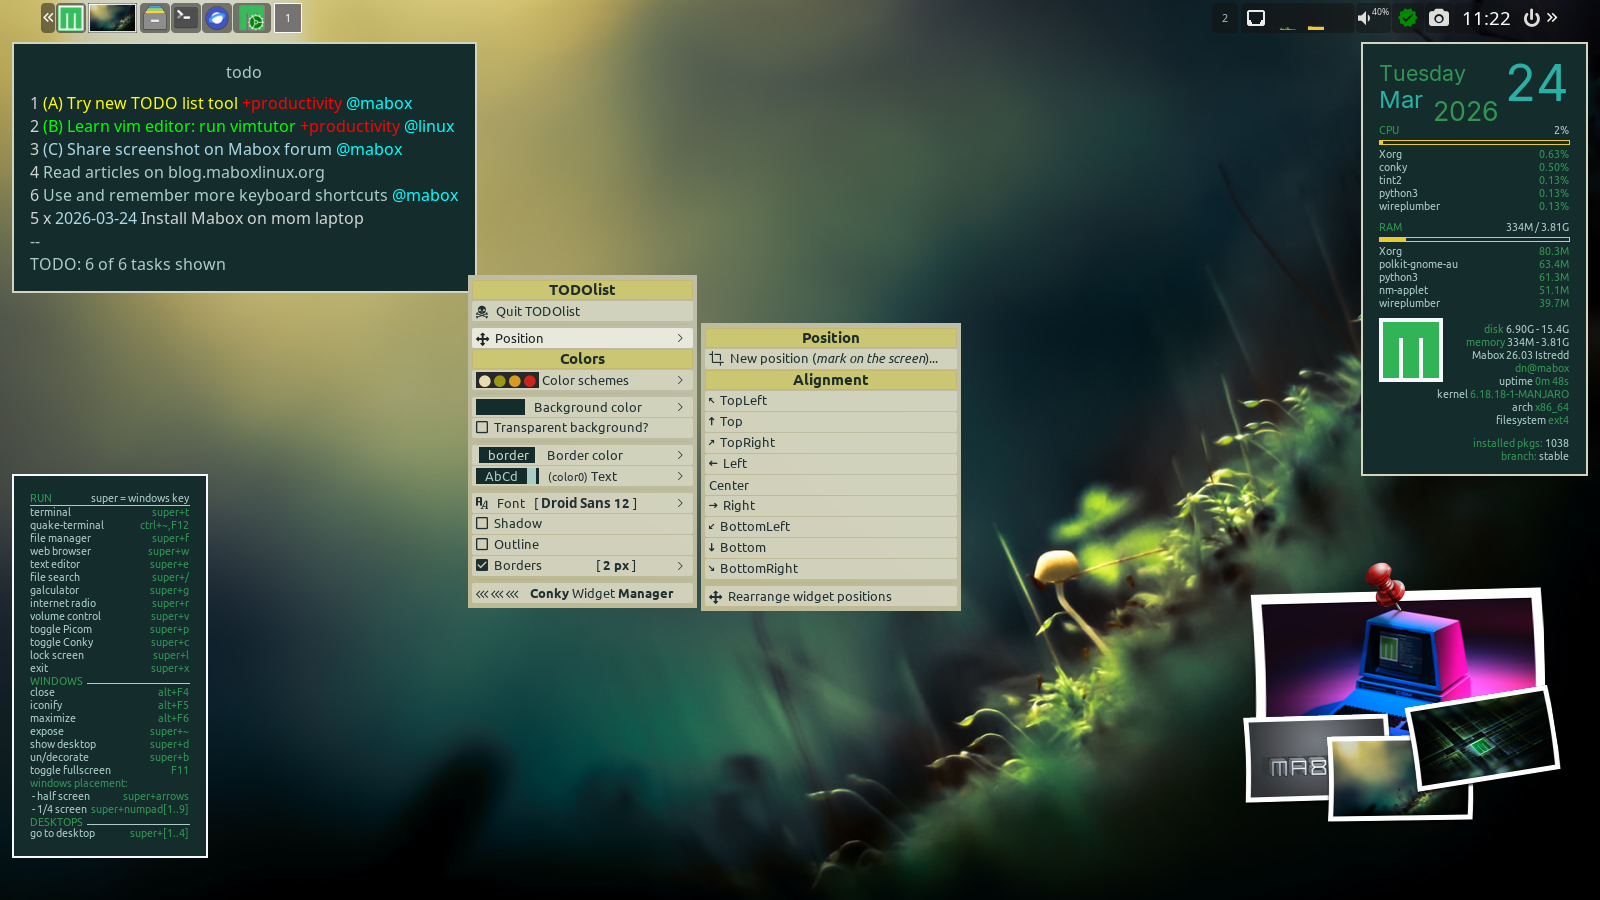
Task: Open the Border color submenu
Action: pyautogui.click(x=584, y=456)
